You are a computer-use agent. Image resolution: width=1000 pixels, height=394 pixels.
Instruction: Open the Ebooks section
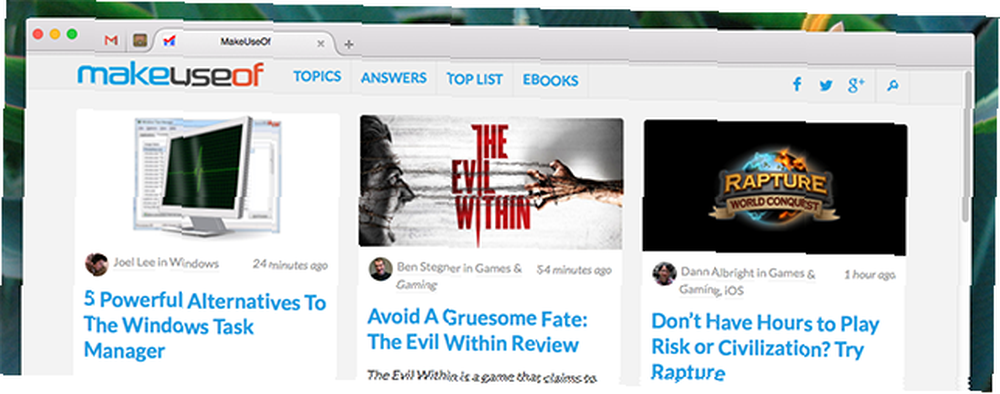point(550,80)
